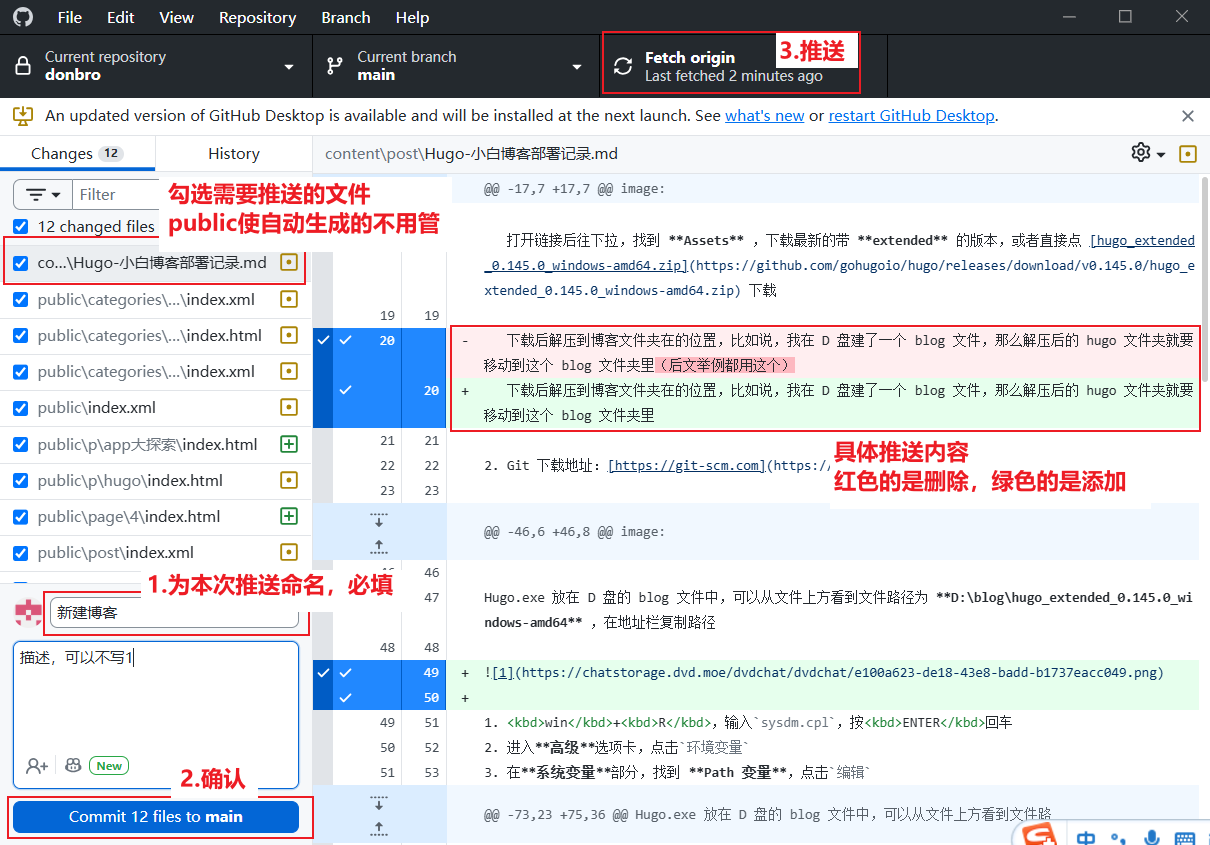The image size is (1210, 845).
Task: Click the add co-authors person icon
Action: (x=37, y=765)
